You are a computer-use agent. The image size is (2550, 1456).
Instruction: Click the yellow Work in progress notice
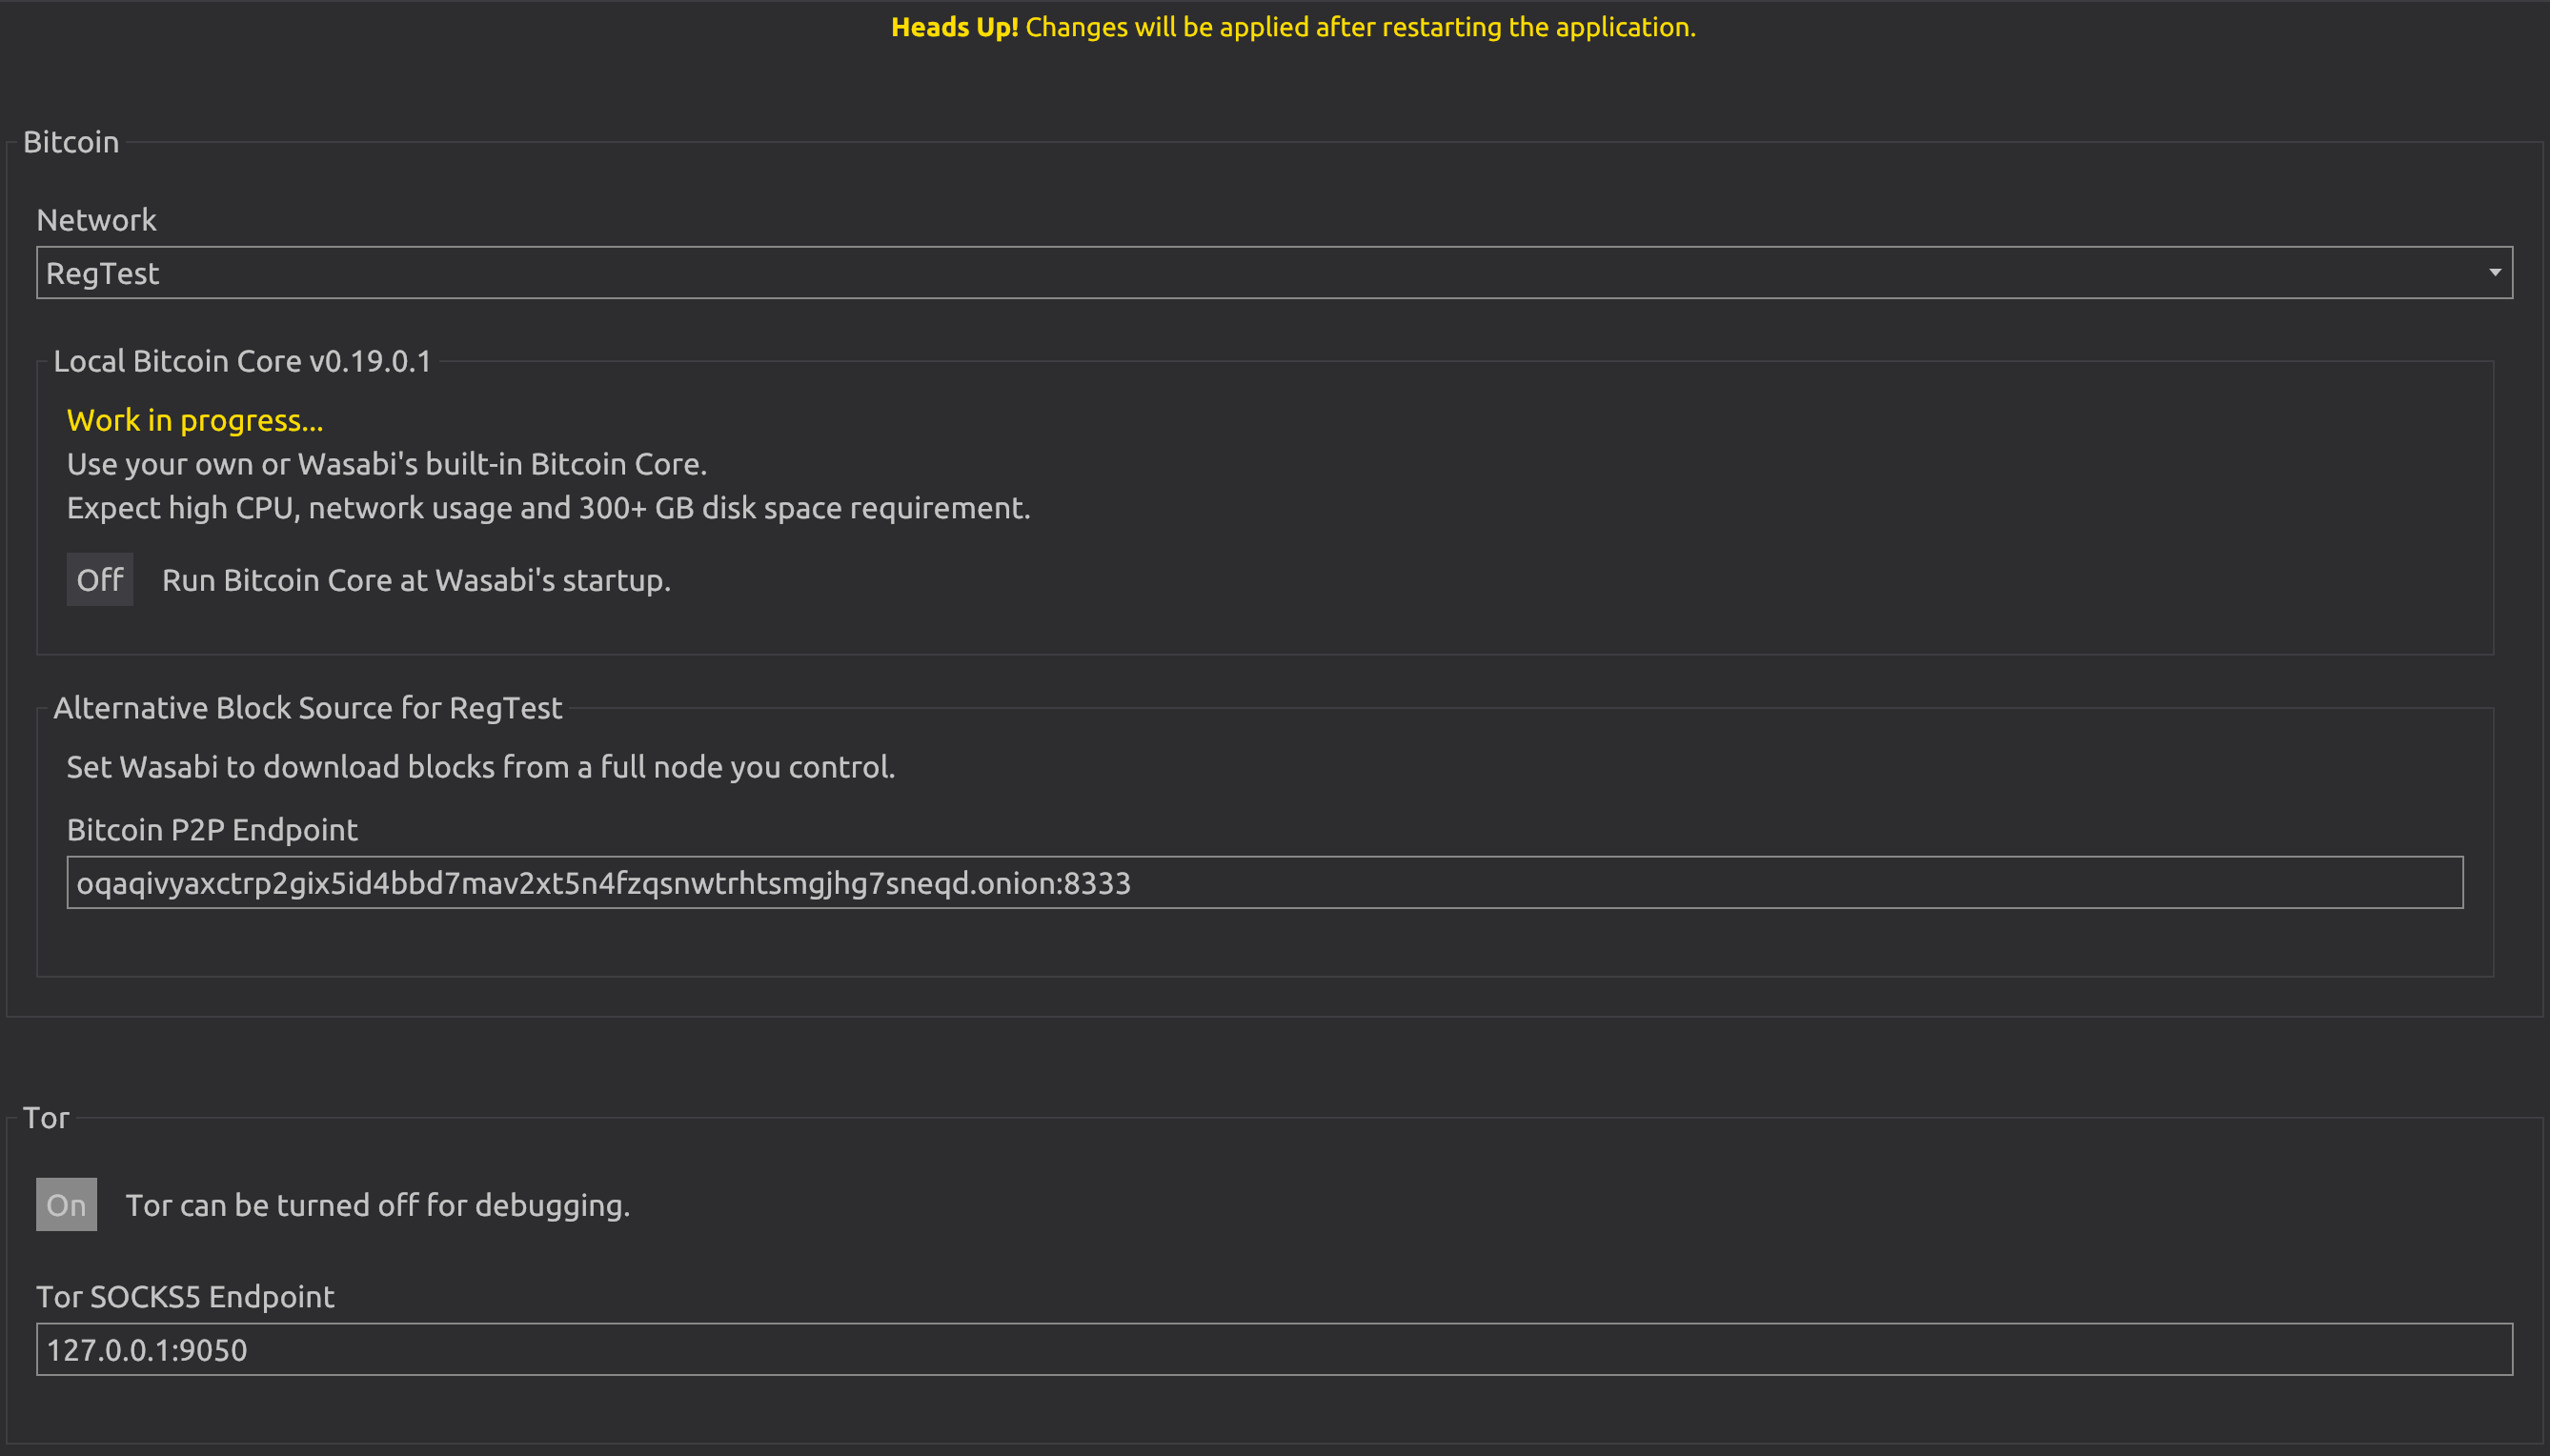(195, 419)
